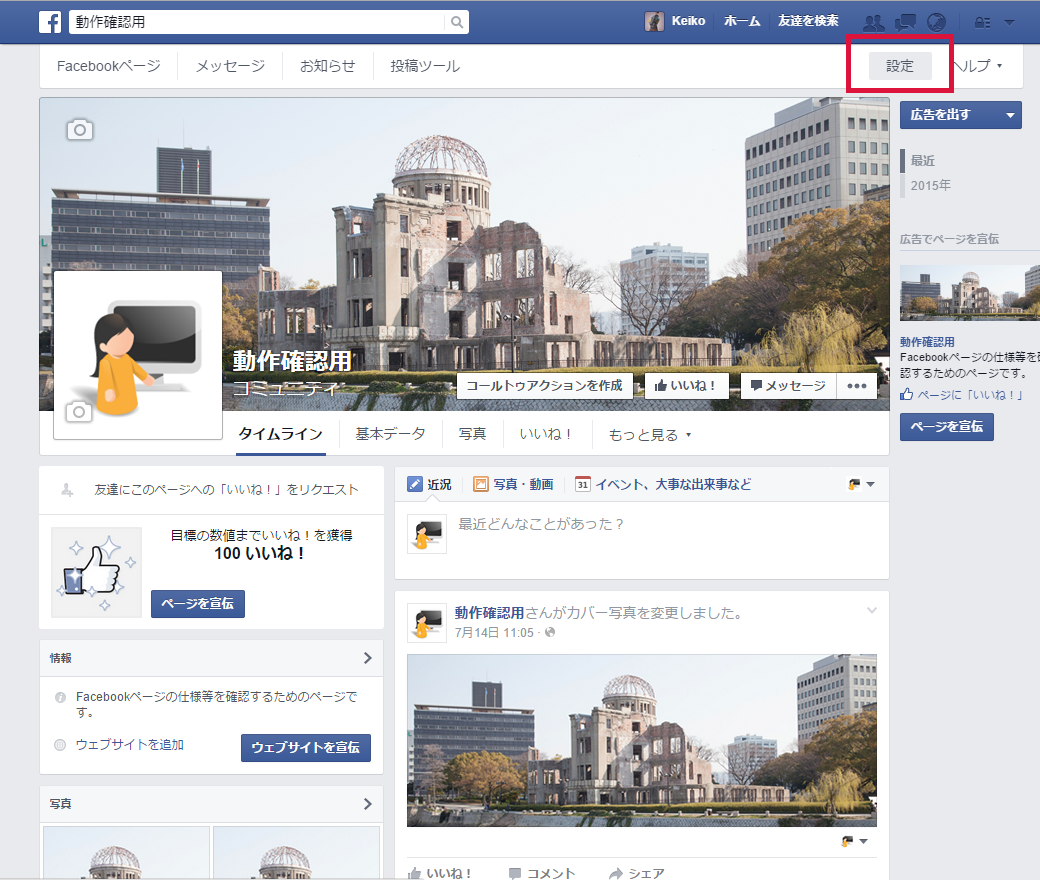
Task: Expand the 写真 section arrow
Action: click(x=367, y=804)
